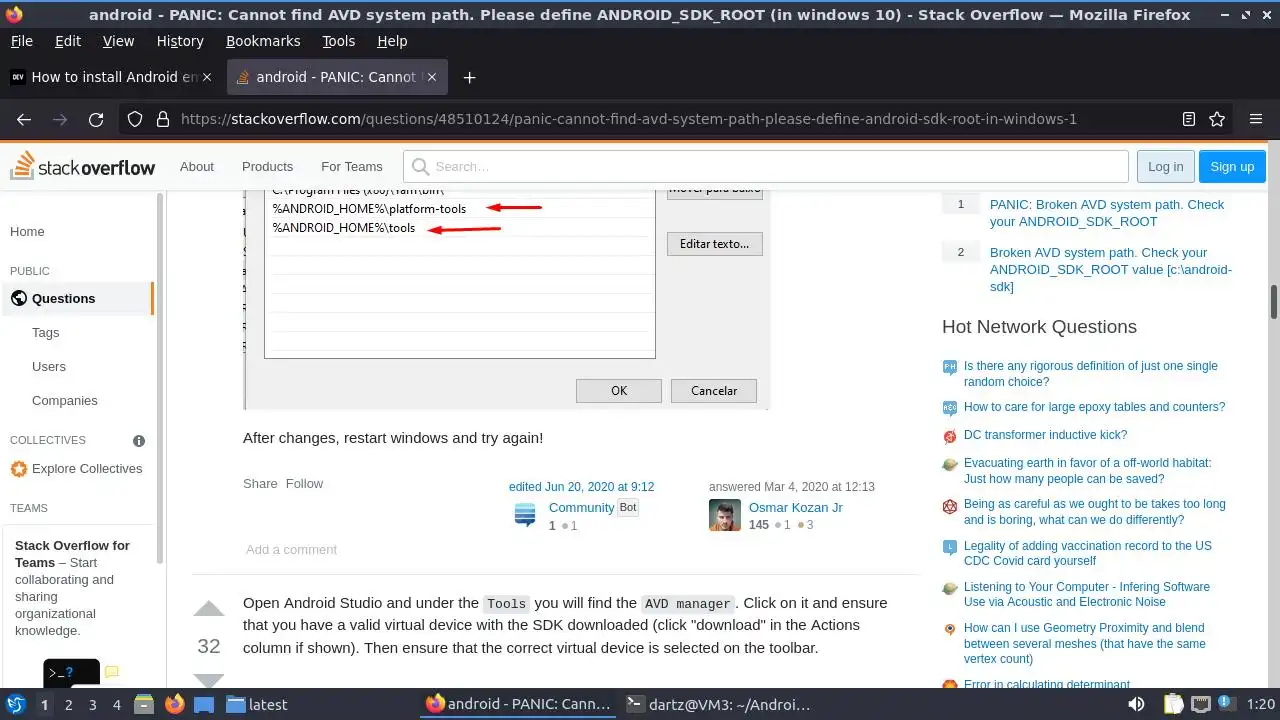1280x720 pixels.
Task: Go to Home in left sidebar
Action: point(27,231)
